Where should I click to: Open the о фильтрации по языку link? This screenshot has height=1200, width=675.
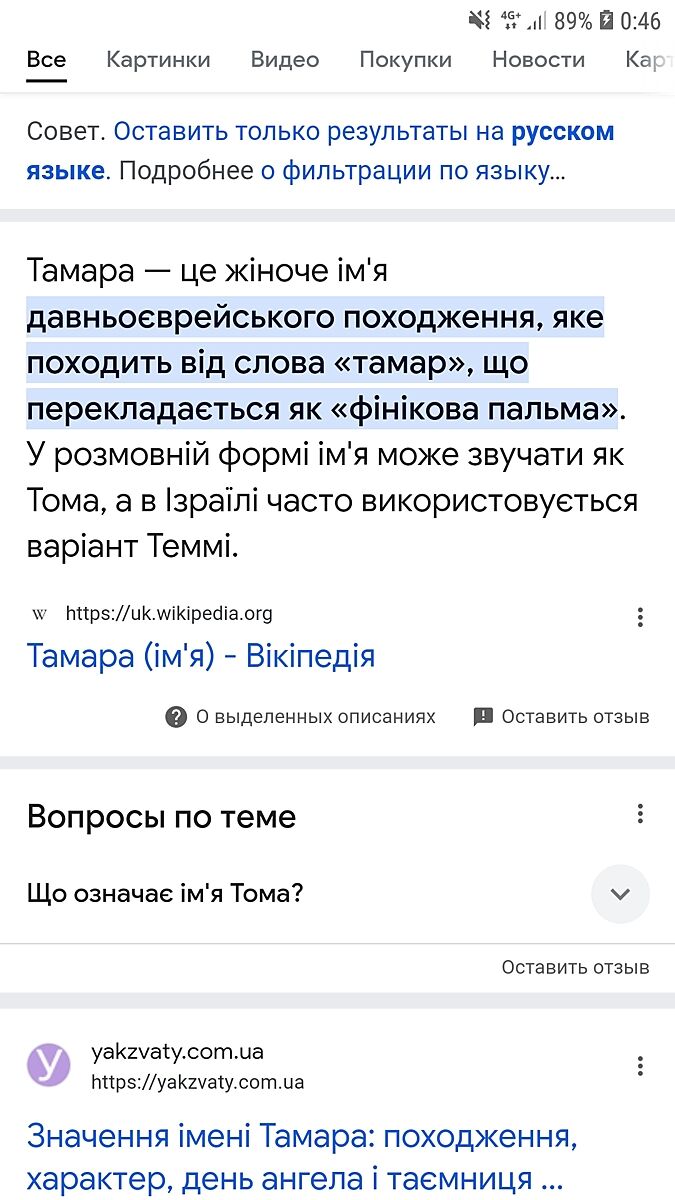[404, 171]
